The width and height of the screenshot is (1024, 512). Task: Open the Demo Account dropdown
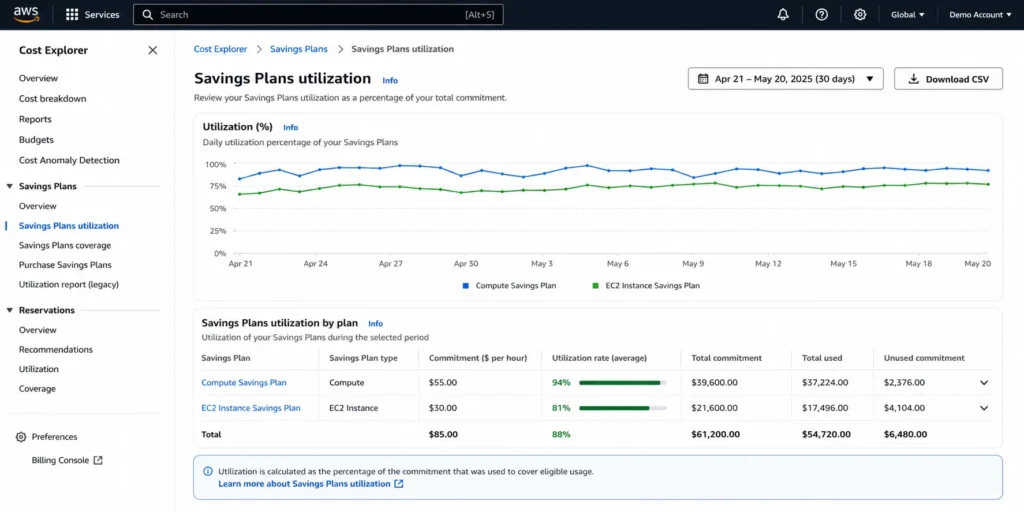(980, 14)
